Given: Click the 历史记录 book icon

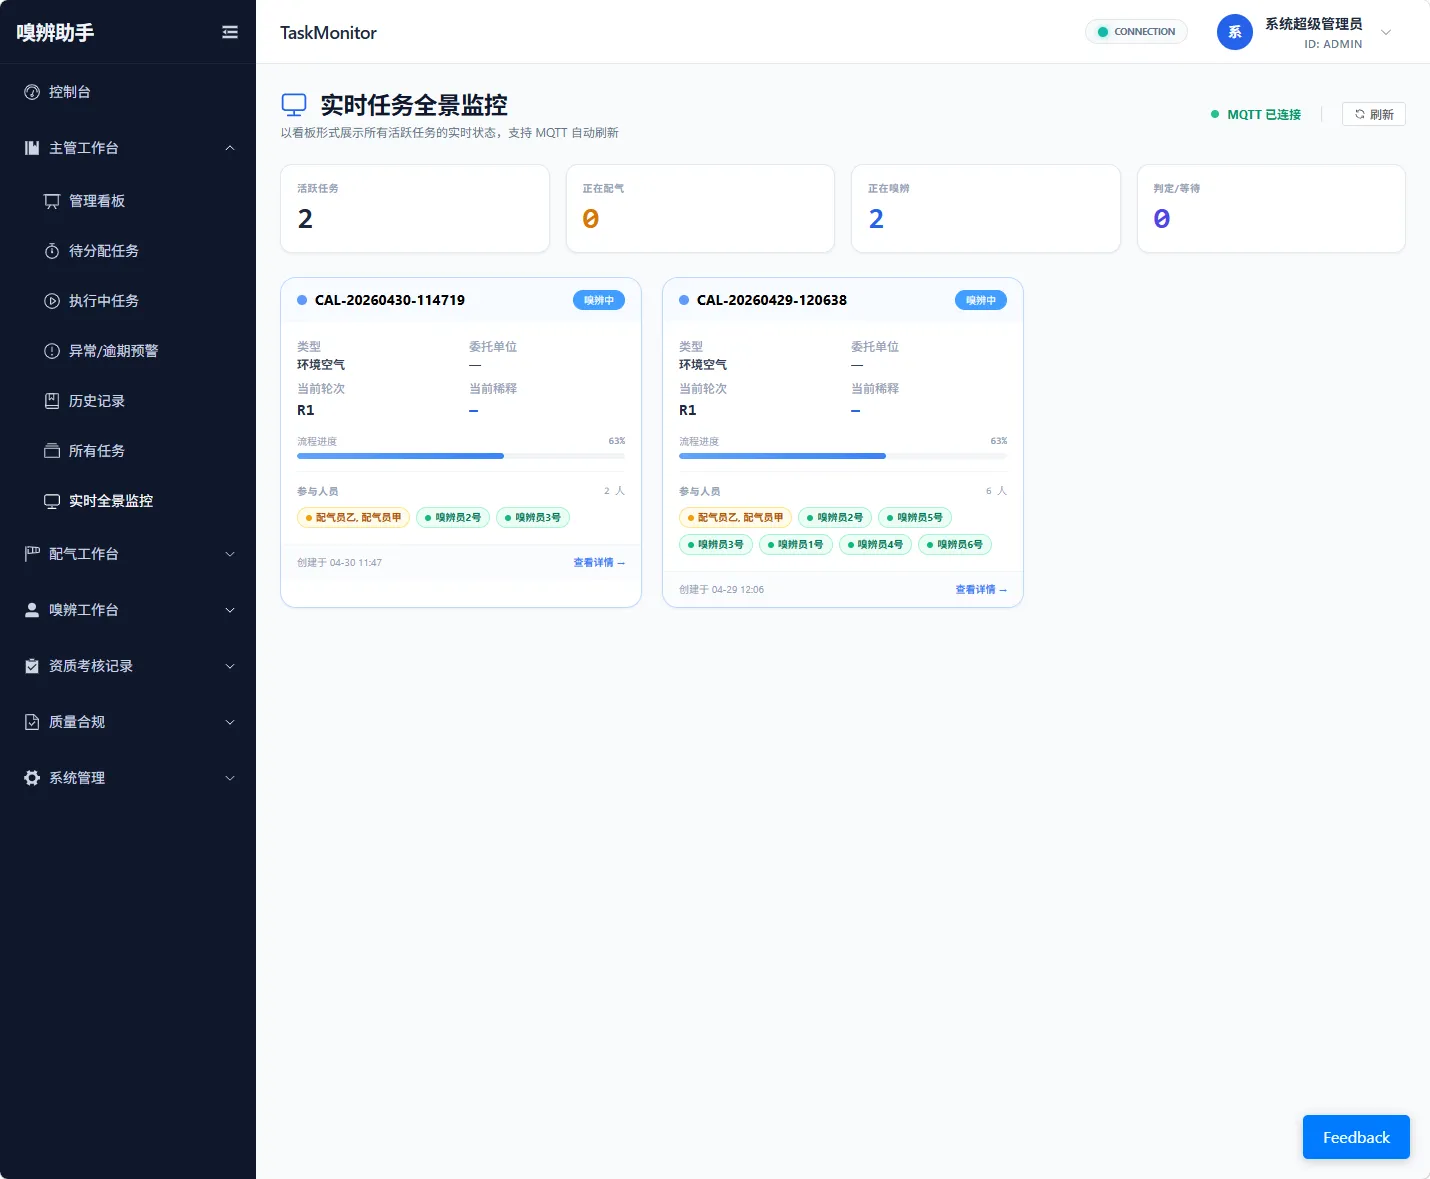Looking at the screenshot, I should coord(52,401).
